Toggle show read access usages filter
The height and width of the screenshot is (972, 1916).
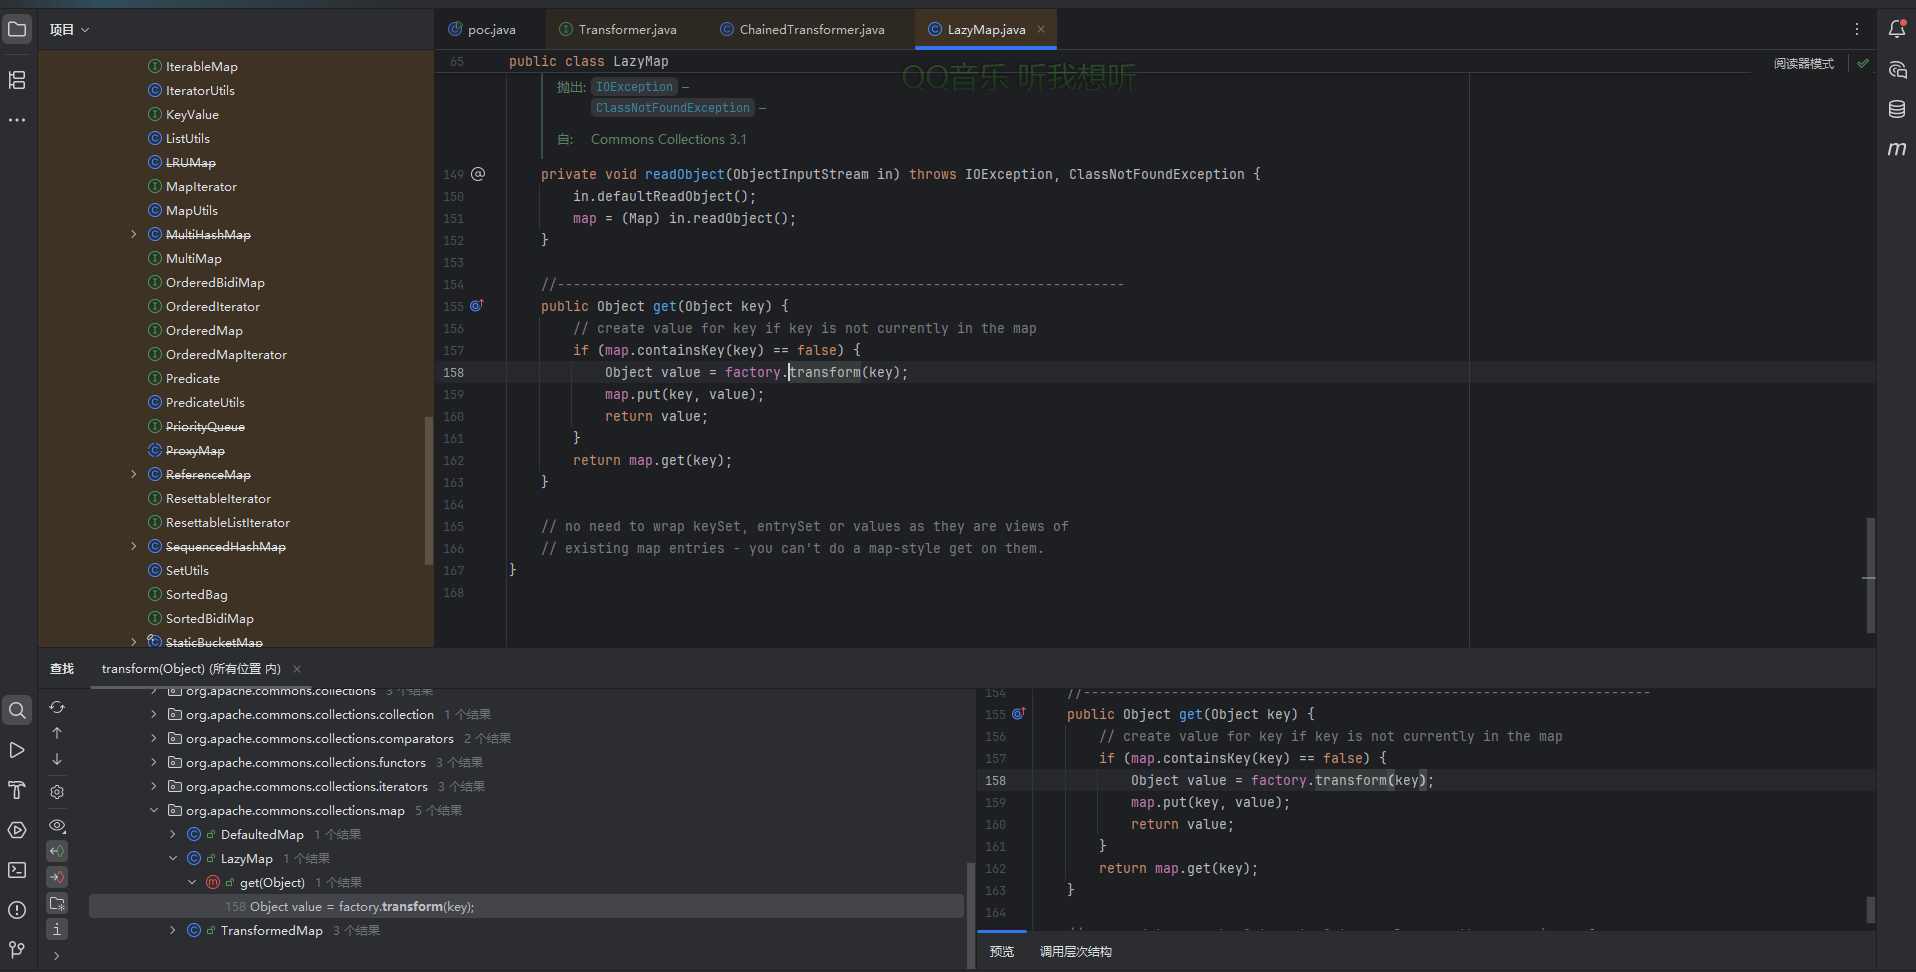point(57,851)
